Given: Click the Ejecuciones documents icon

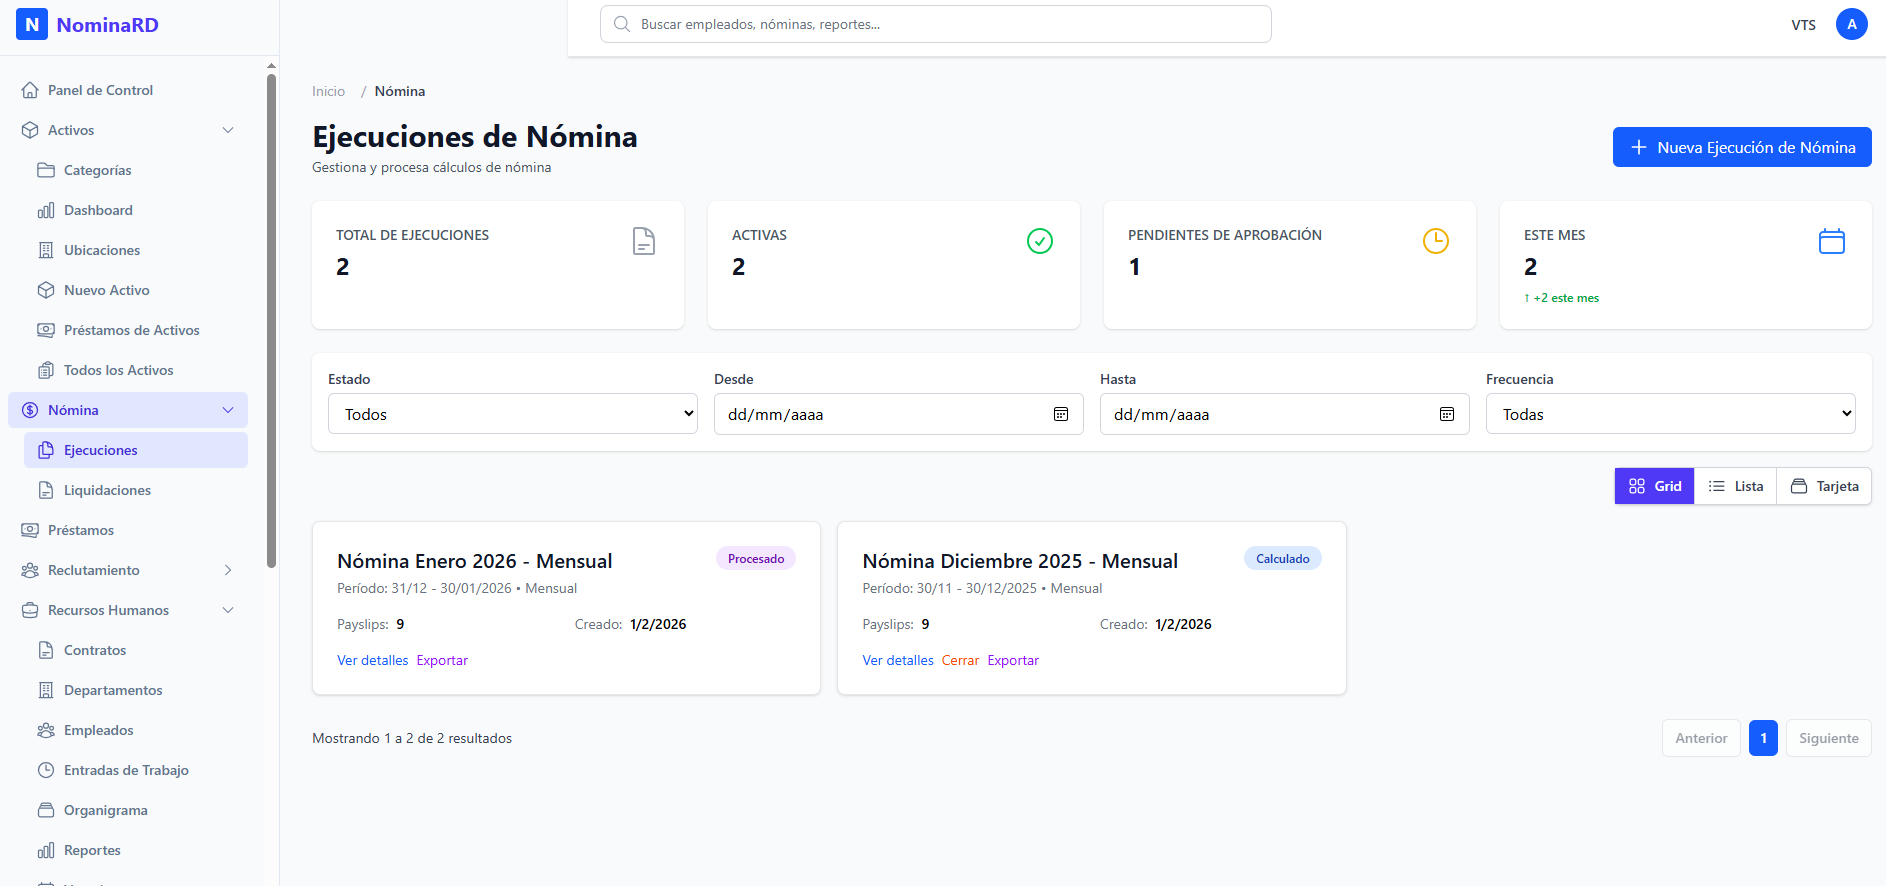Looking at the screenshot, I should tap(46, 450).
